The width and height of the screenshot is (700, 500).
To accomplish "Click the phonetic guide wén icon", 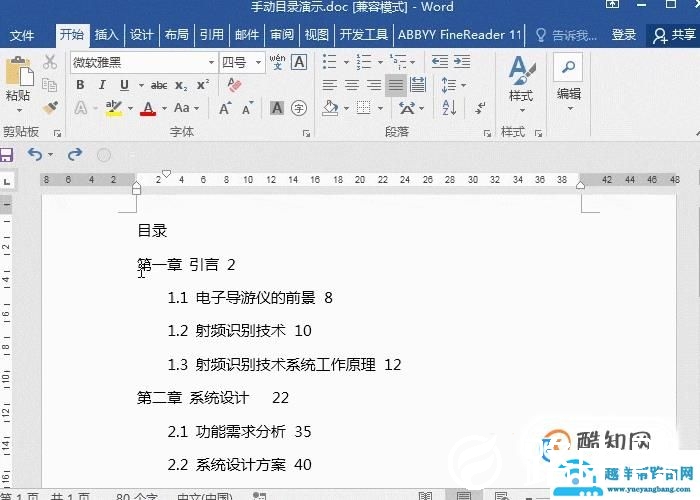I will 277,62.
